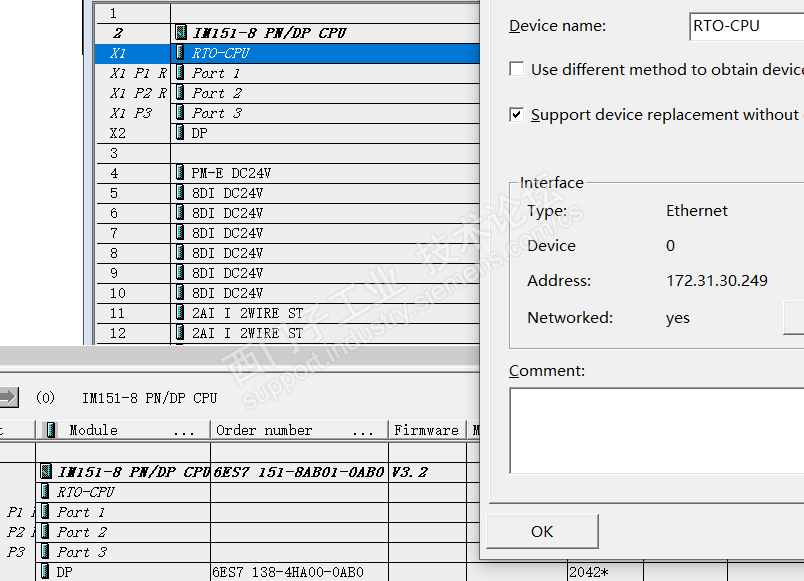Image resolution: width=804 pixels, height=581 pixels.
Task: Click the Port 1 icon in the lower detail table
Action: pos(45,512)
